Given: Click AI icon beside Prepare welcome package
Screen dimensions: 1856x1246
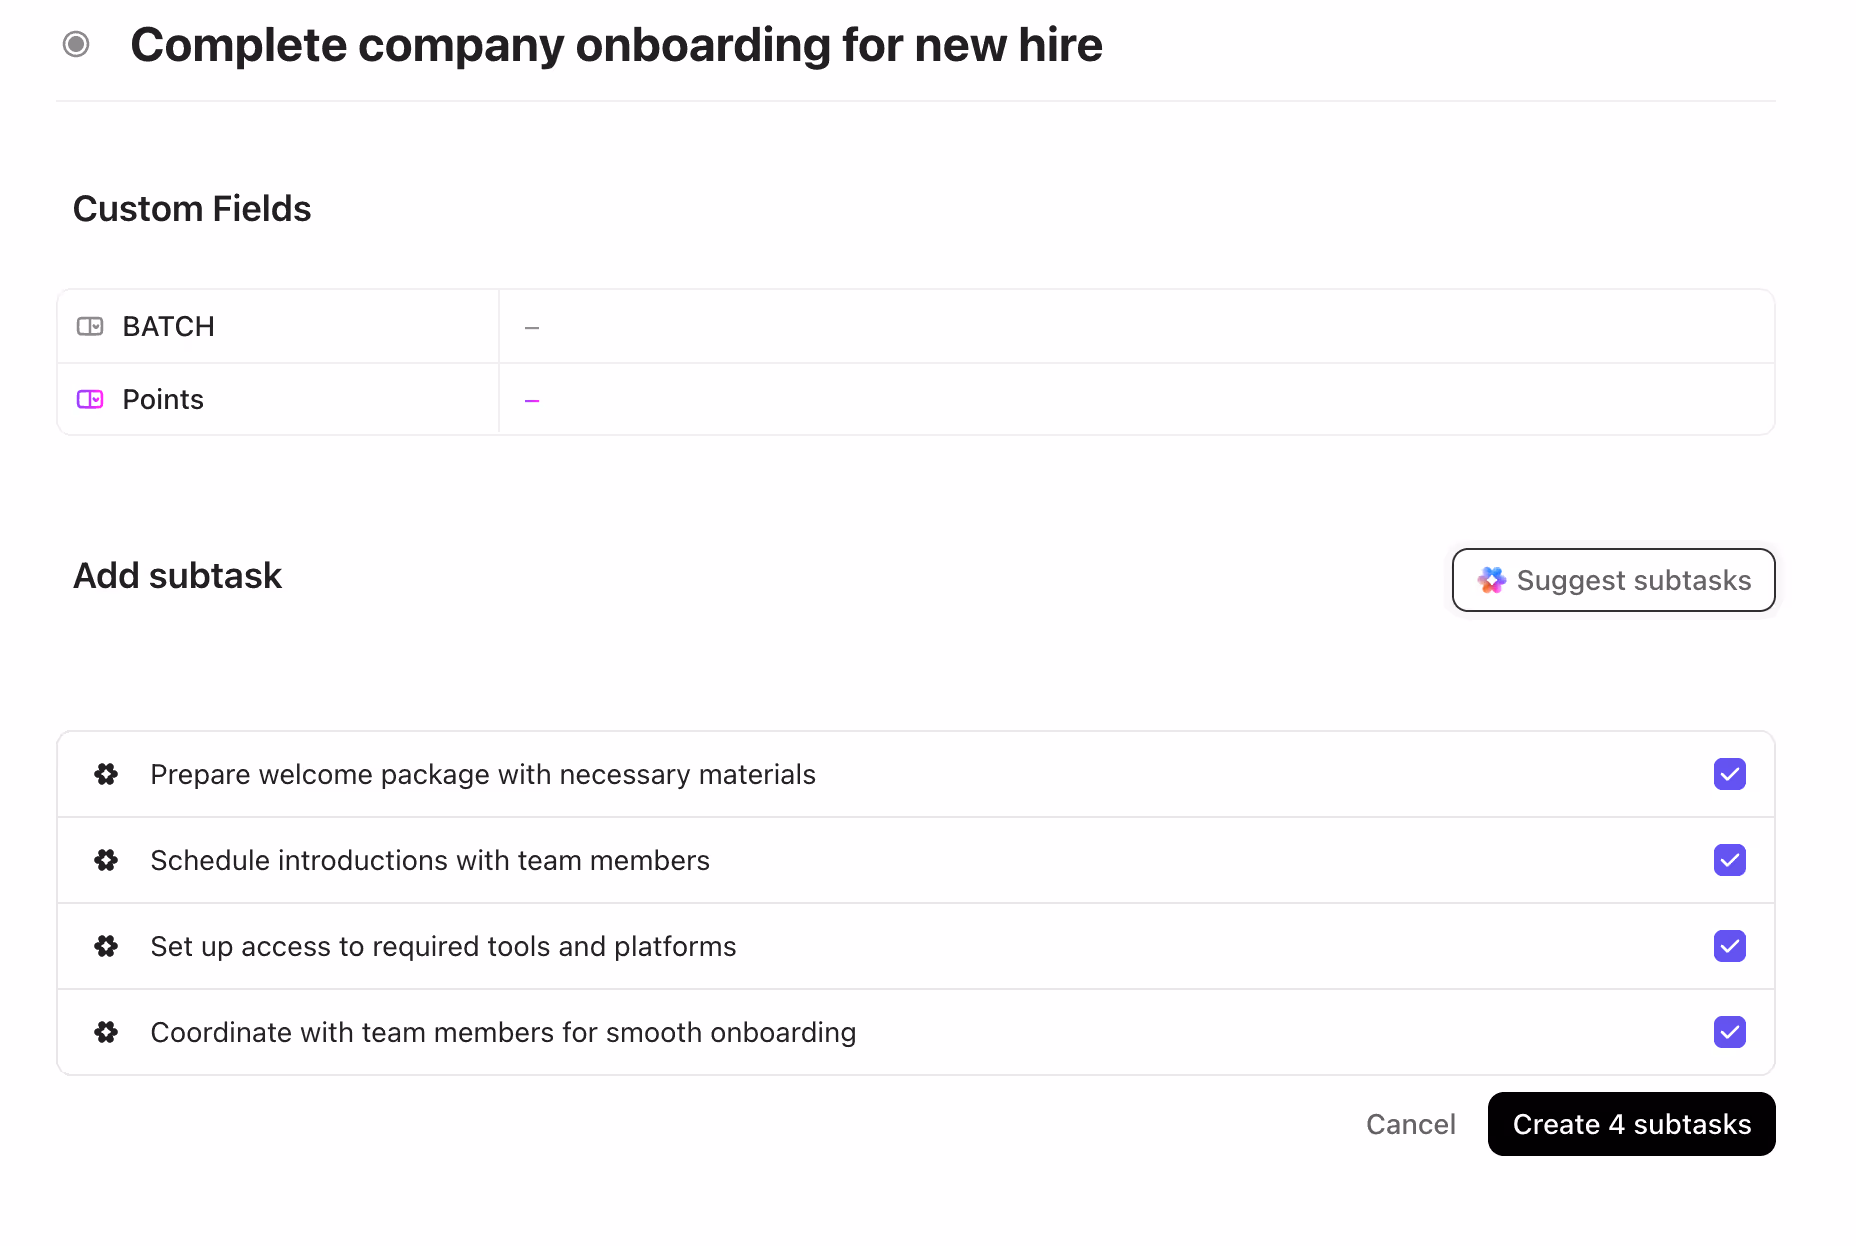Looking at the screenshot, I should click(106, 774).
